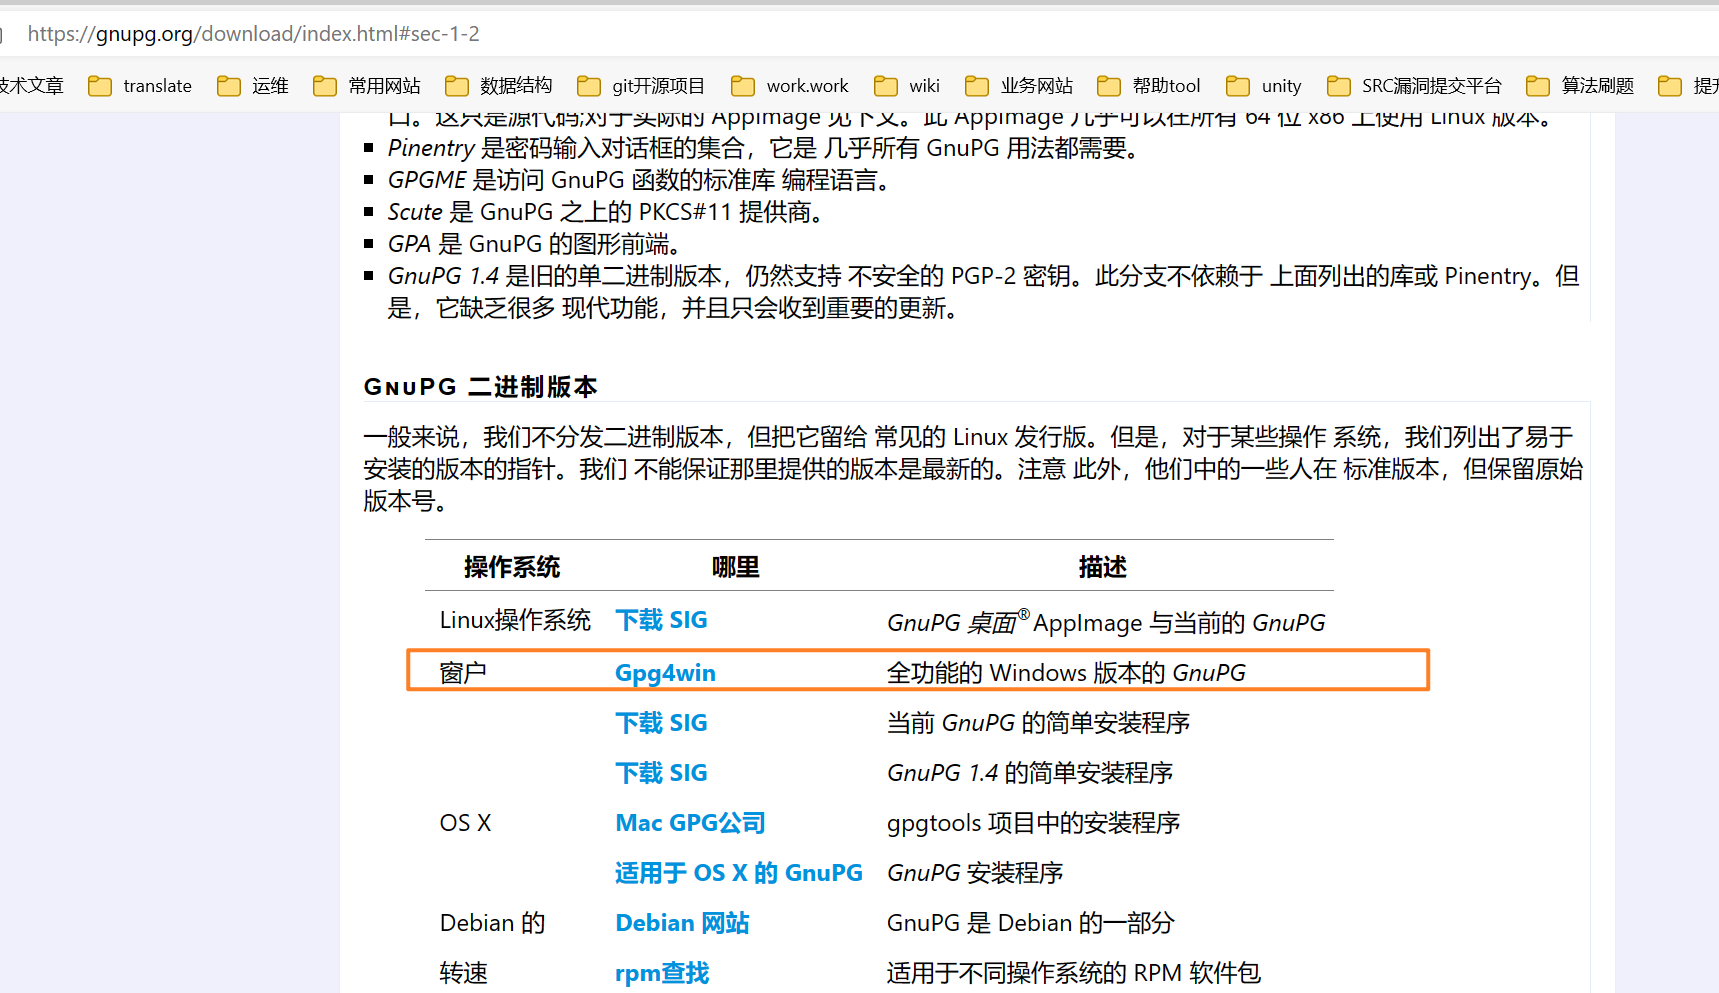Viewport: 1719px width, 993px height.
Task: Open the 适用于 OS X 的 GnuPG link
Action: [x=738, y=873]
